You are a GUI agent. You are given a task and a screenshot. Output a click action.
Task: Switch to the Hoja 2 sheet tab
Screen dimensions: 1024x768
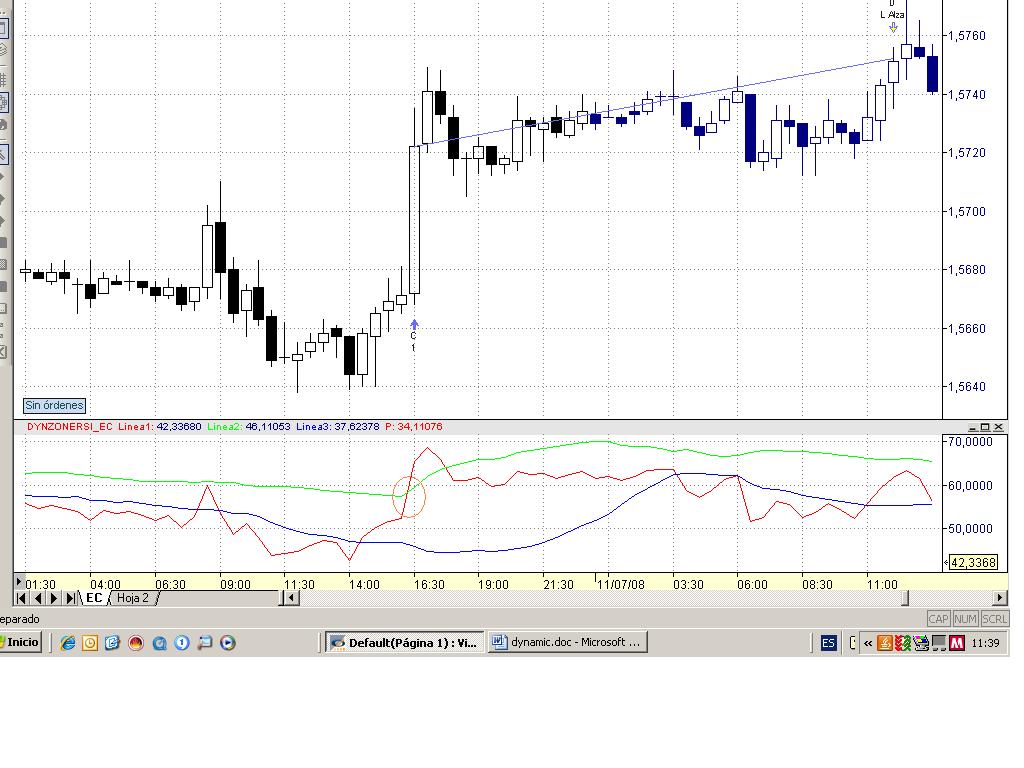click(x=133, y=598)
